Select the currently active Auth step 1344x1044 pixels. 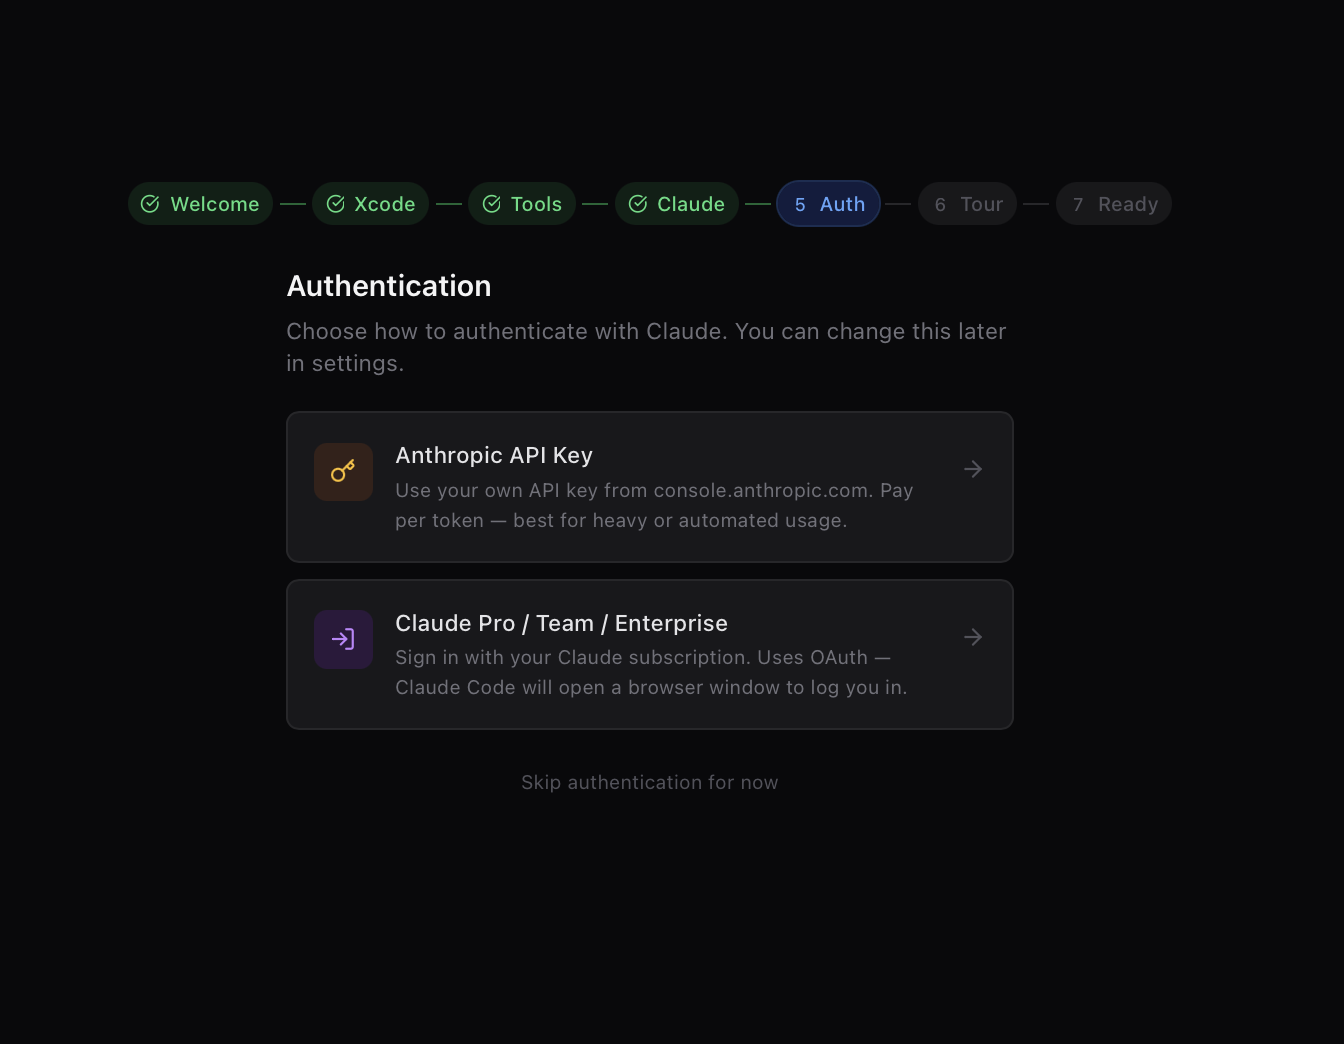[828, 203]
